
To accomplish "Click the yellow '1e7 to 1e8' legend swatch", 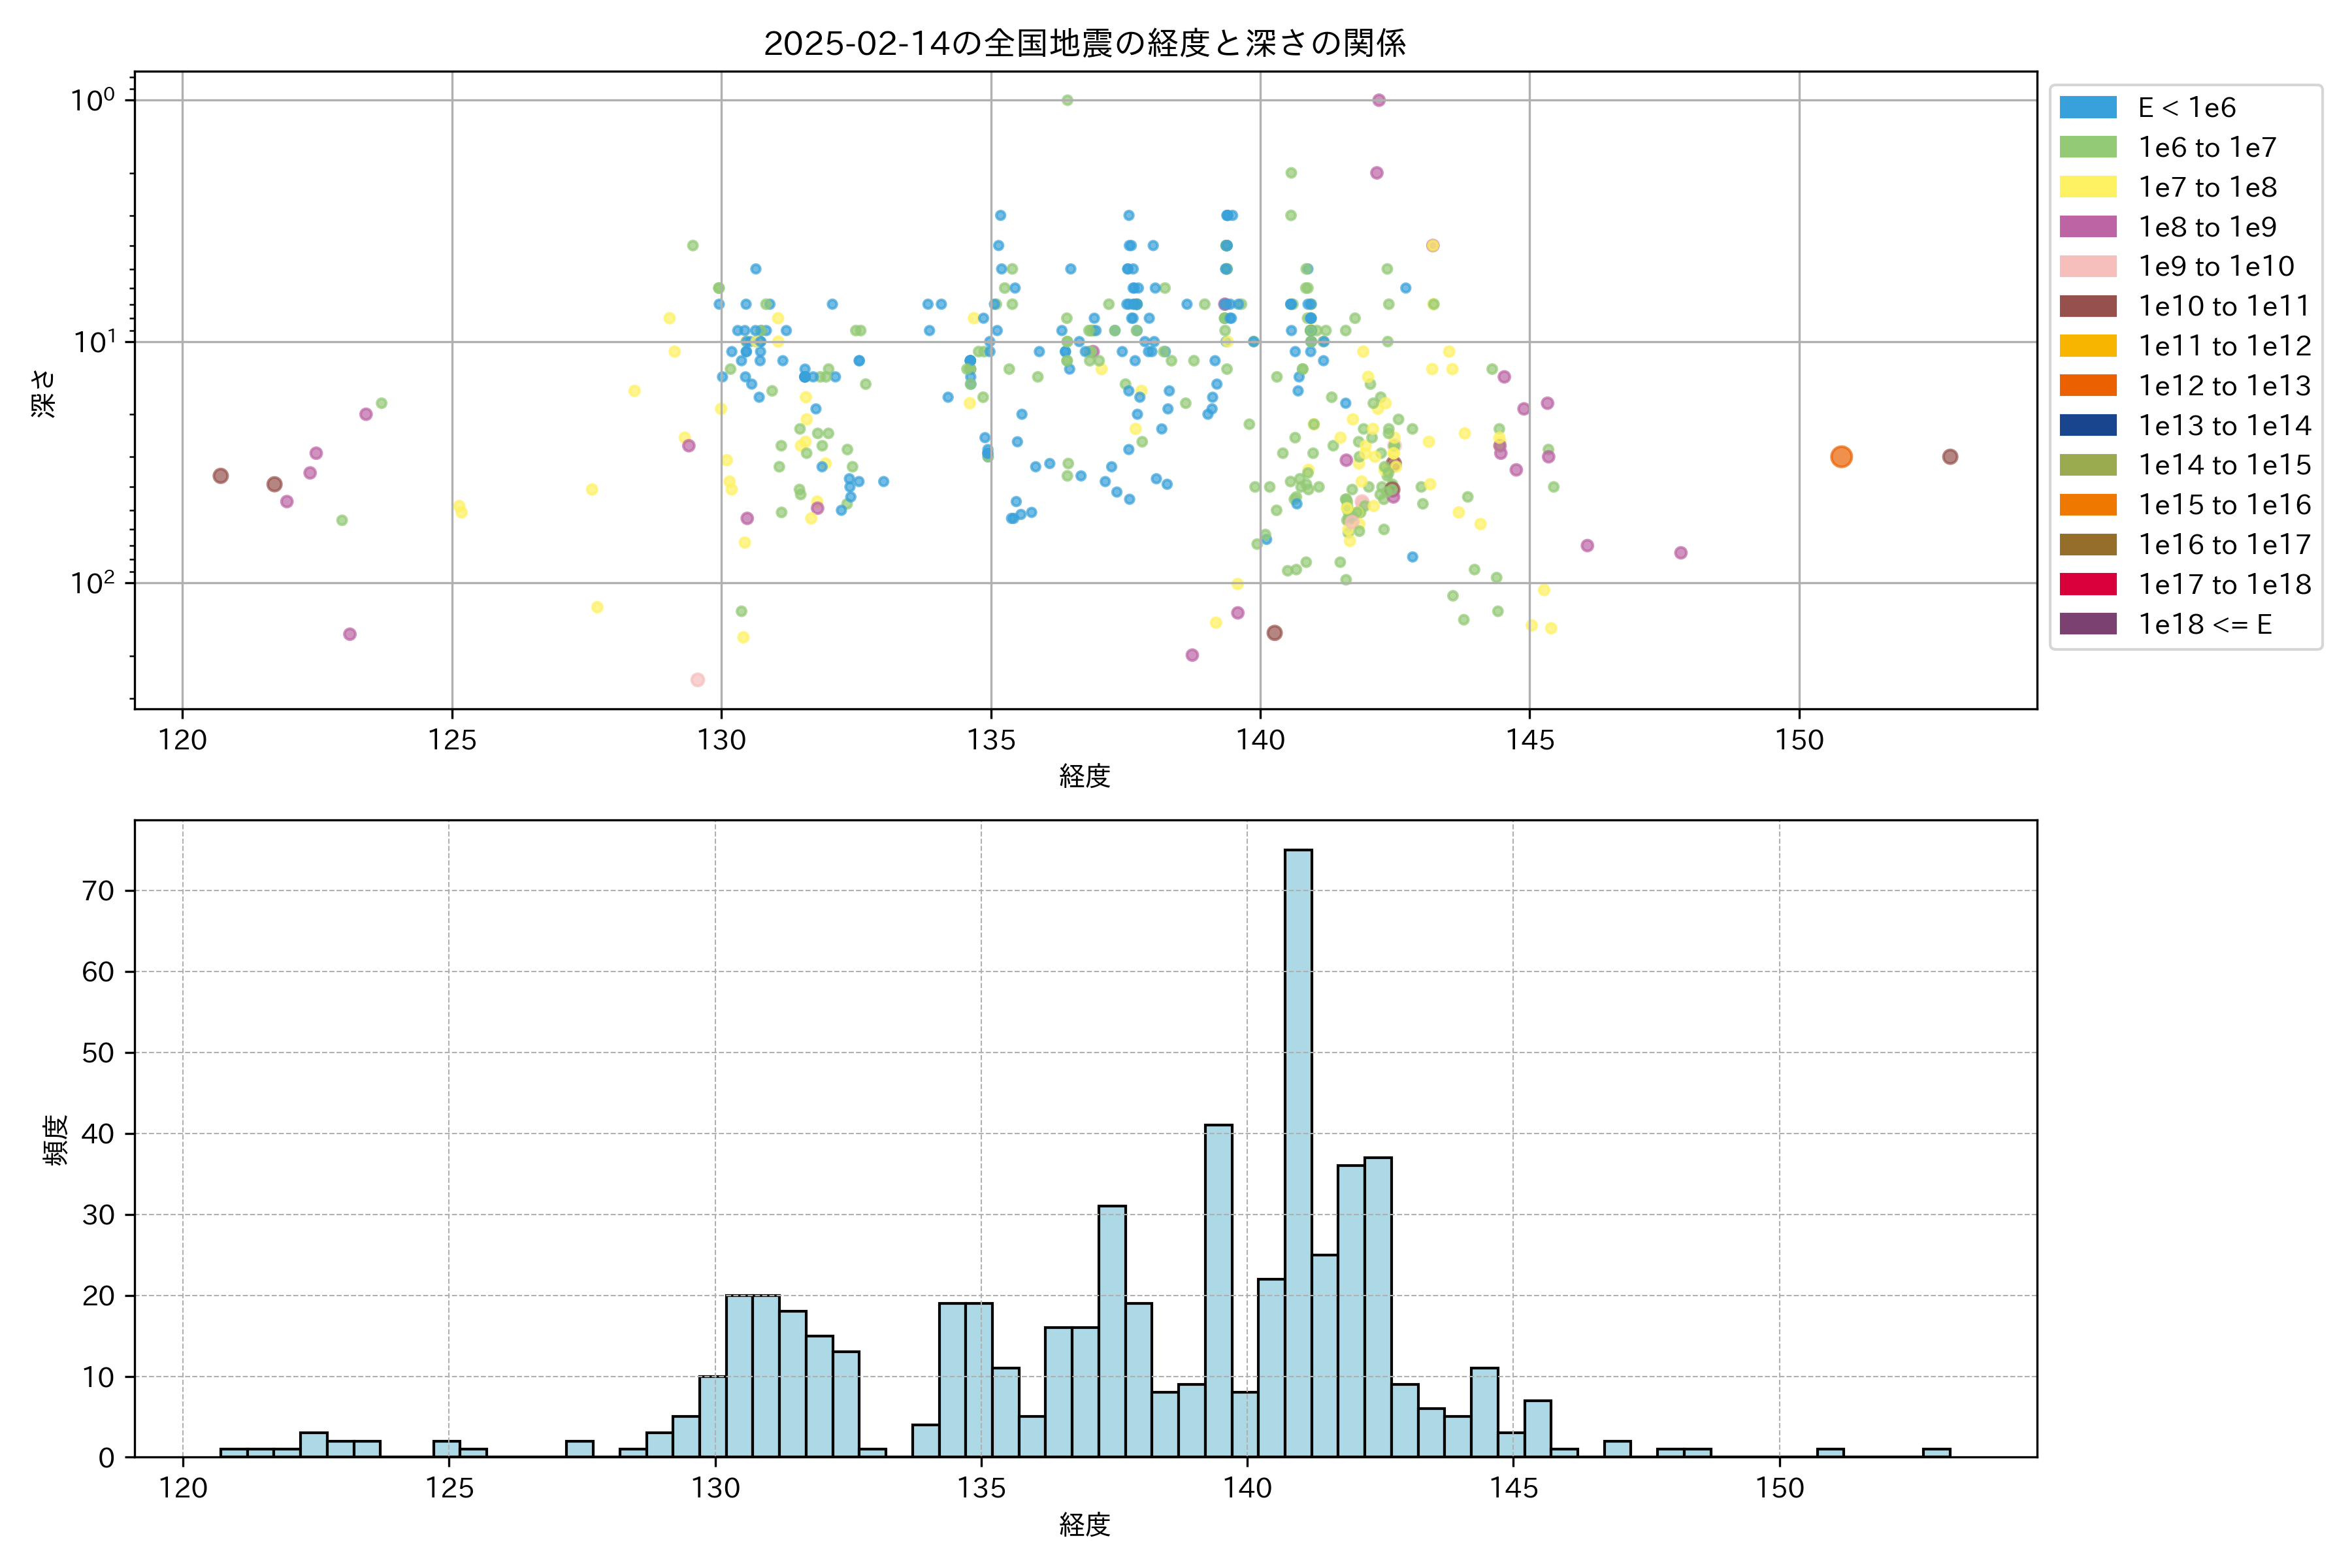I will (x=2088, y=187).
